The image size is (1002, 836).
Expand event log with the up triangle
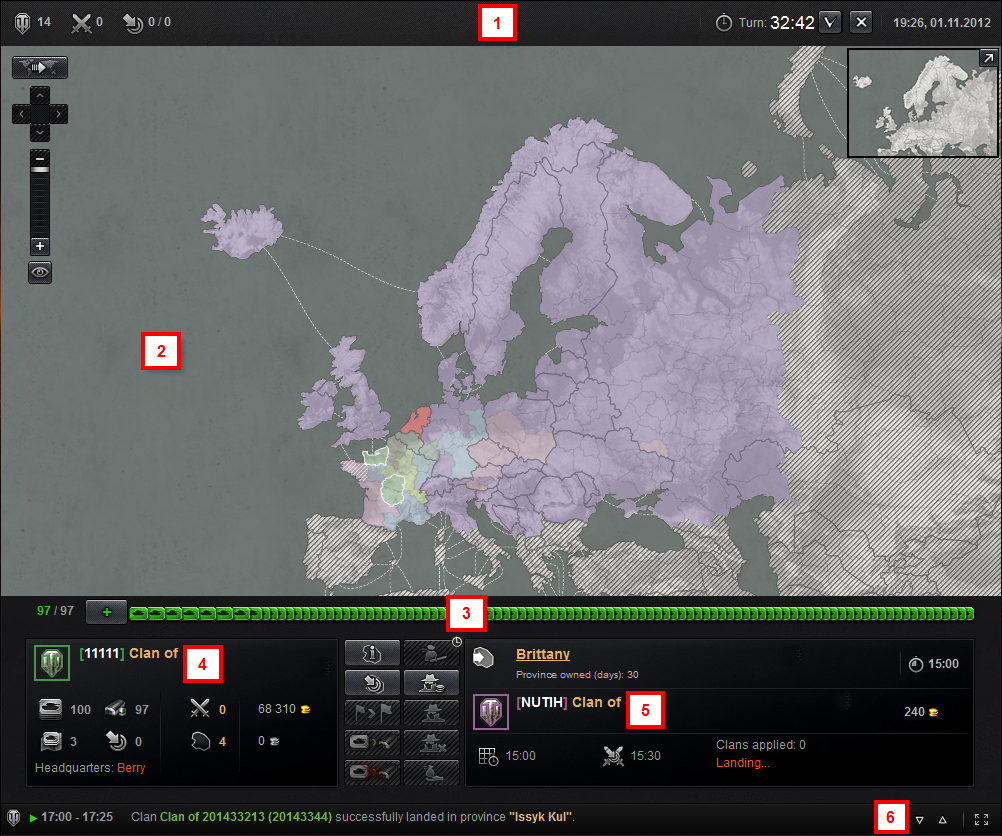tap(942, 819)
